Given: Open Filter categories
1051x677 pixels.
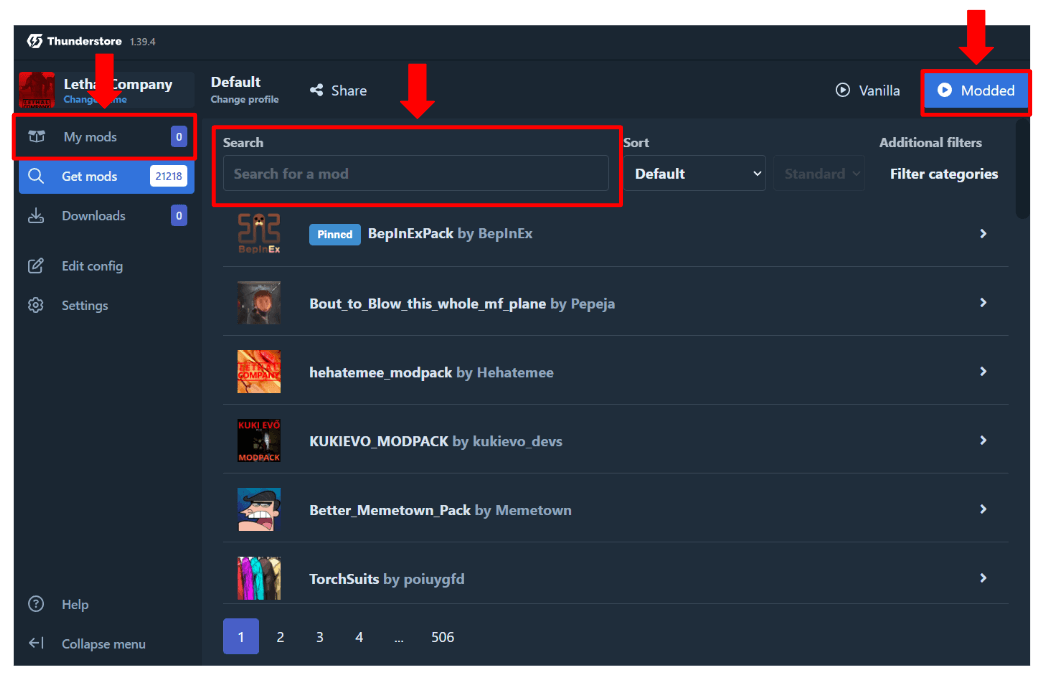Looking at the screenshot, I should coord(944,174).
